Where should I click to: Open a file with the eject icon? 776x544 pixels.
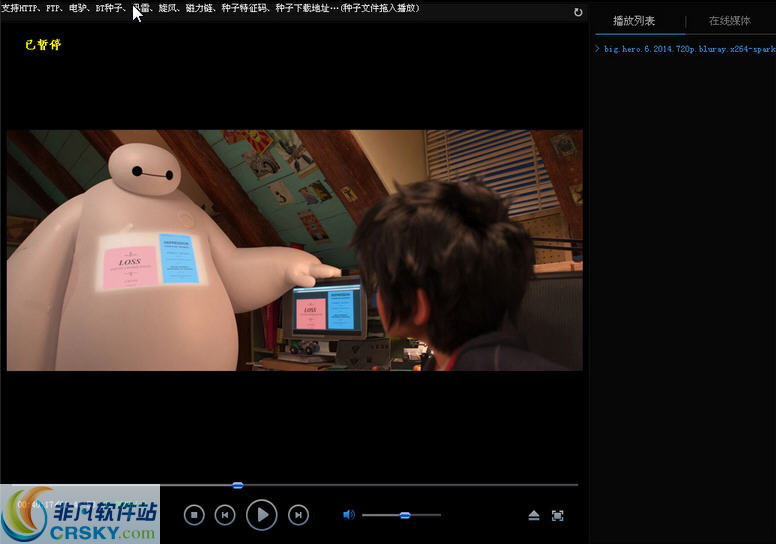534,515
